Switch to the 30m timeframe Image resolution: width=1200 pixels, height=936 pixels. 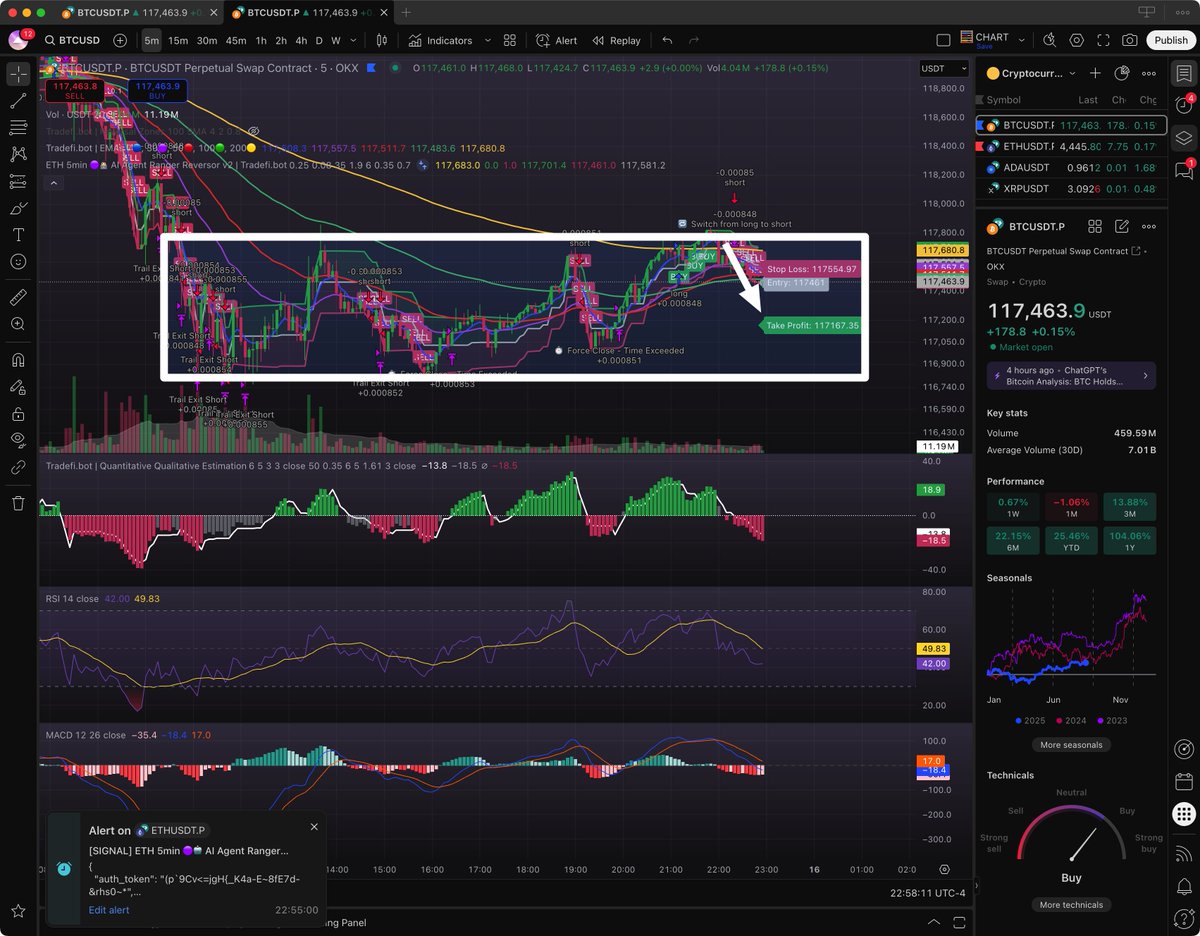tap(207, 40)
